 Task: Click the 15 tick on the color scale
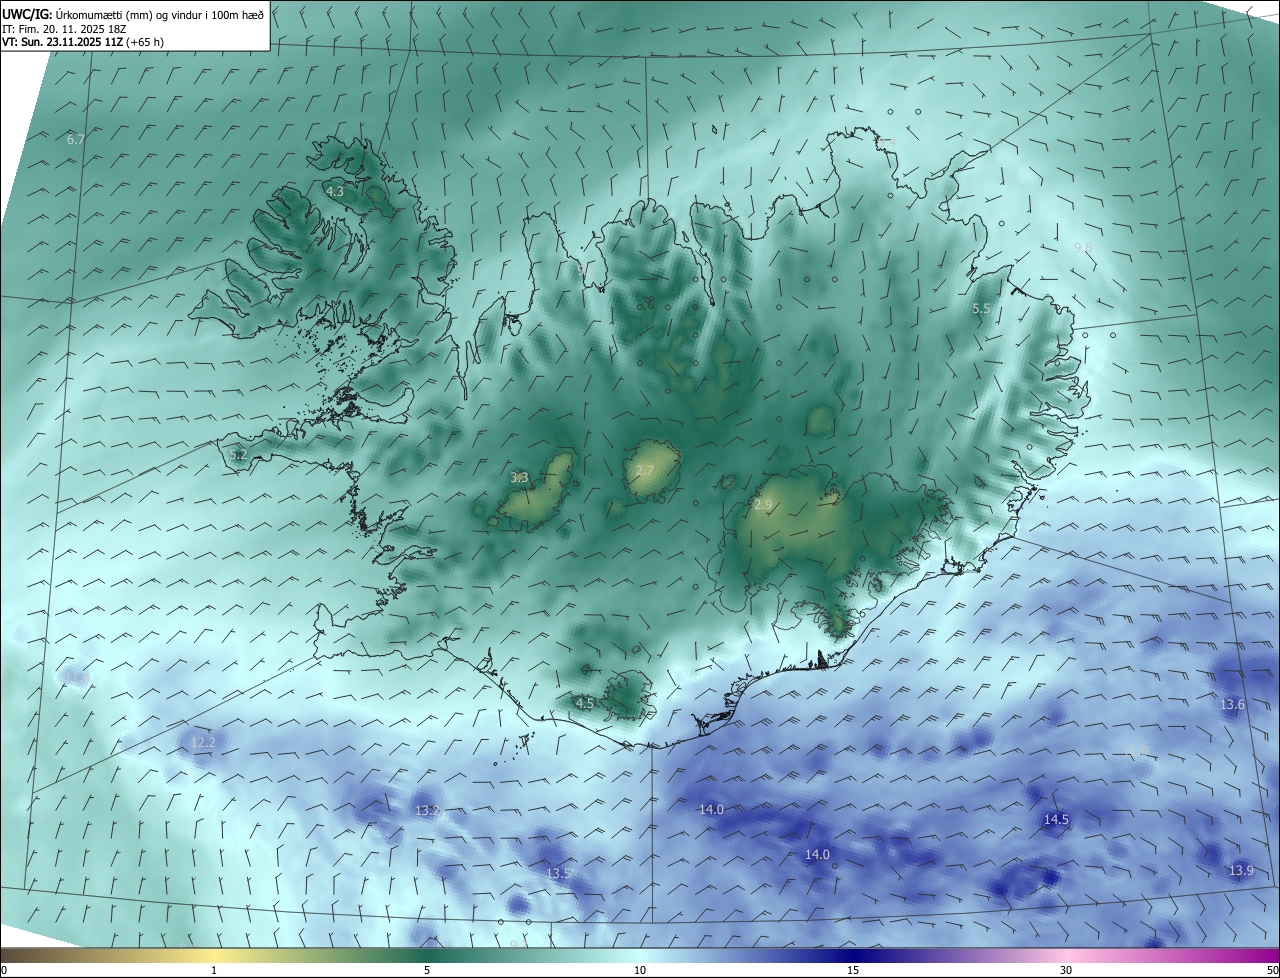tap(853, 970)
